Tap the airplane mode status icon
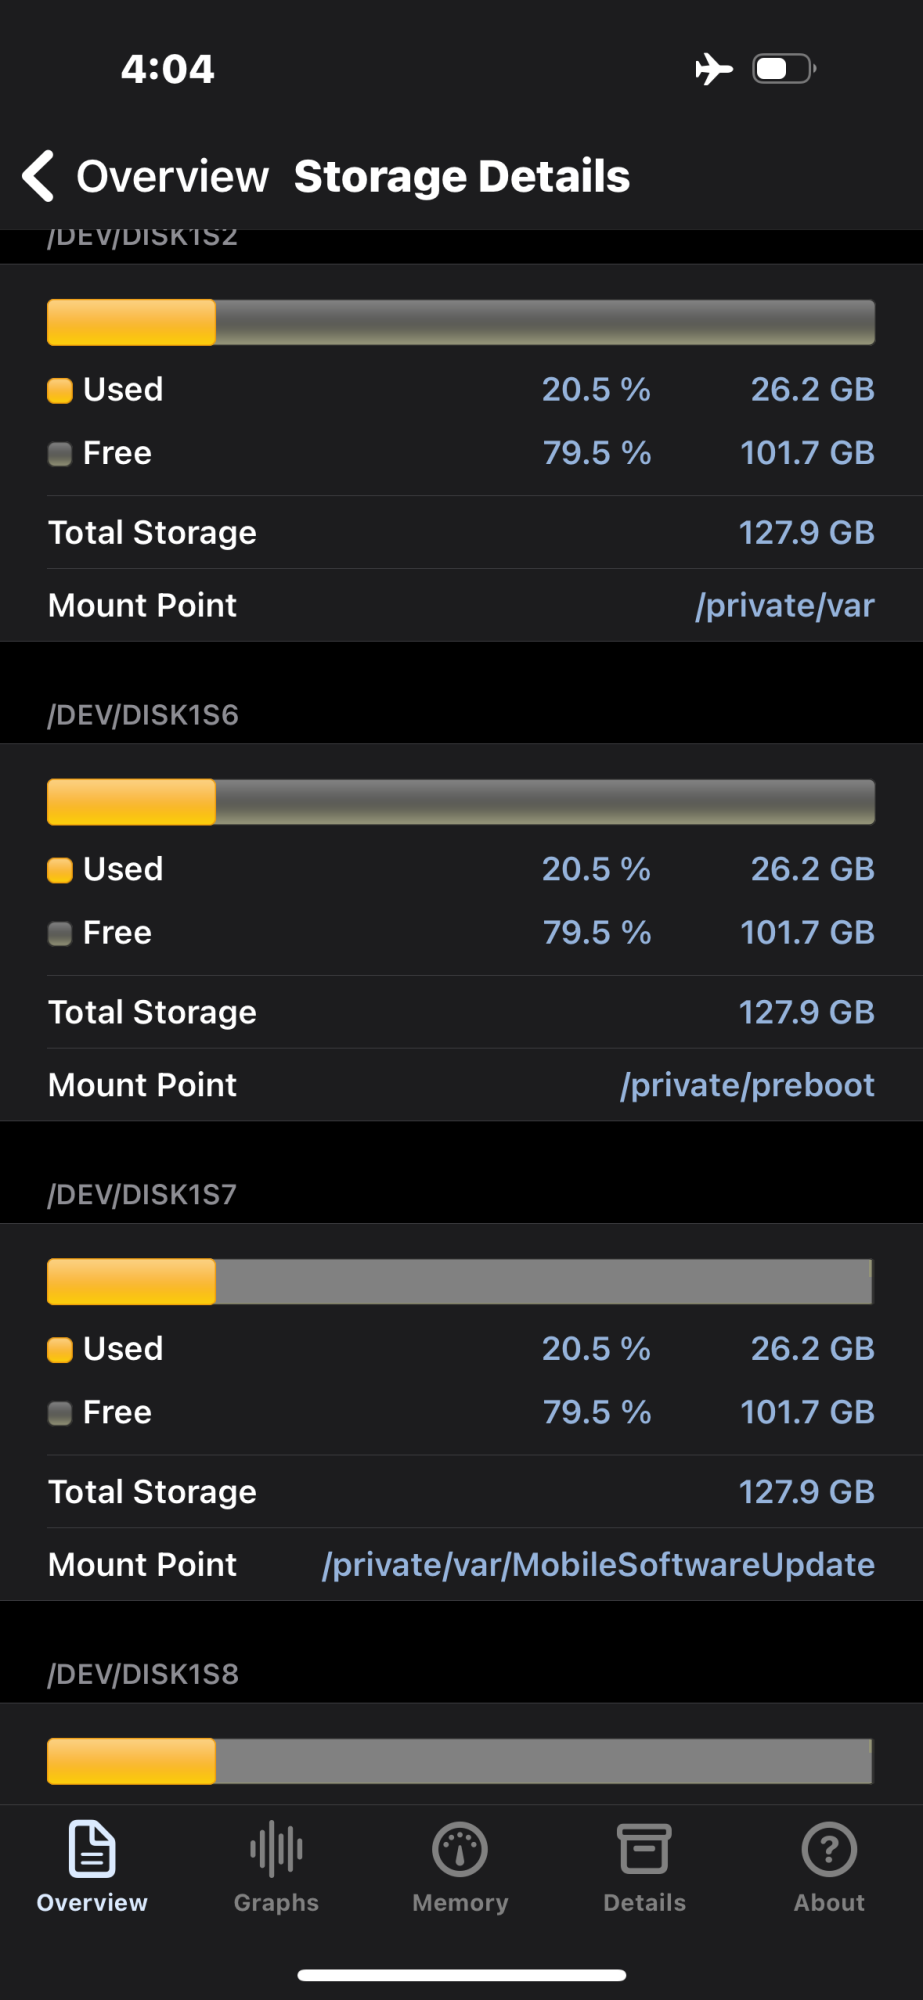Image resolution: width=923 pixels, height=2000 pixels. [714, 69]
